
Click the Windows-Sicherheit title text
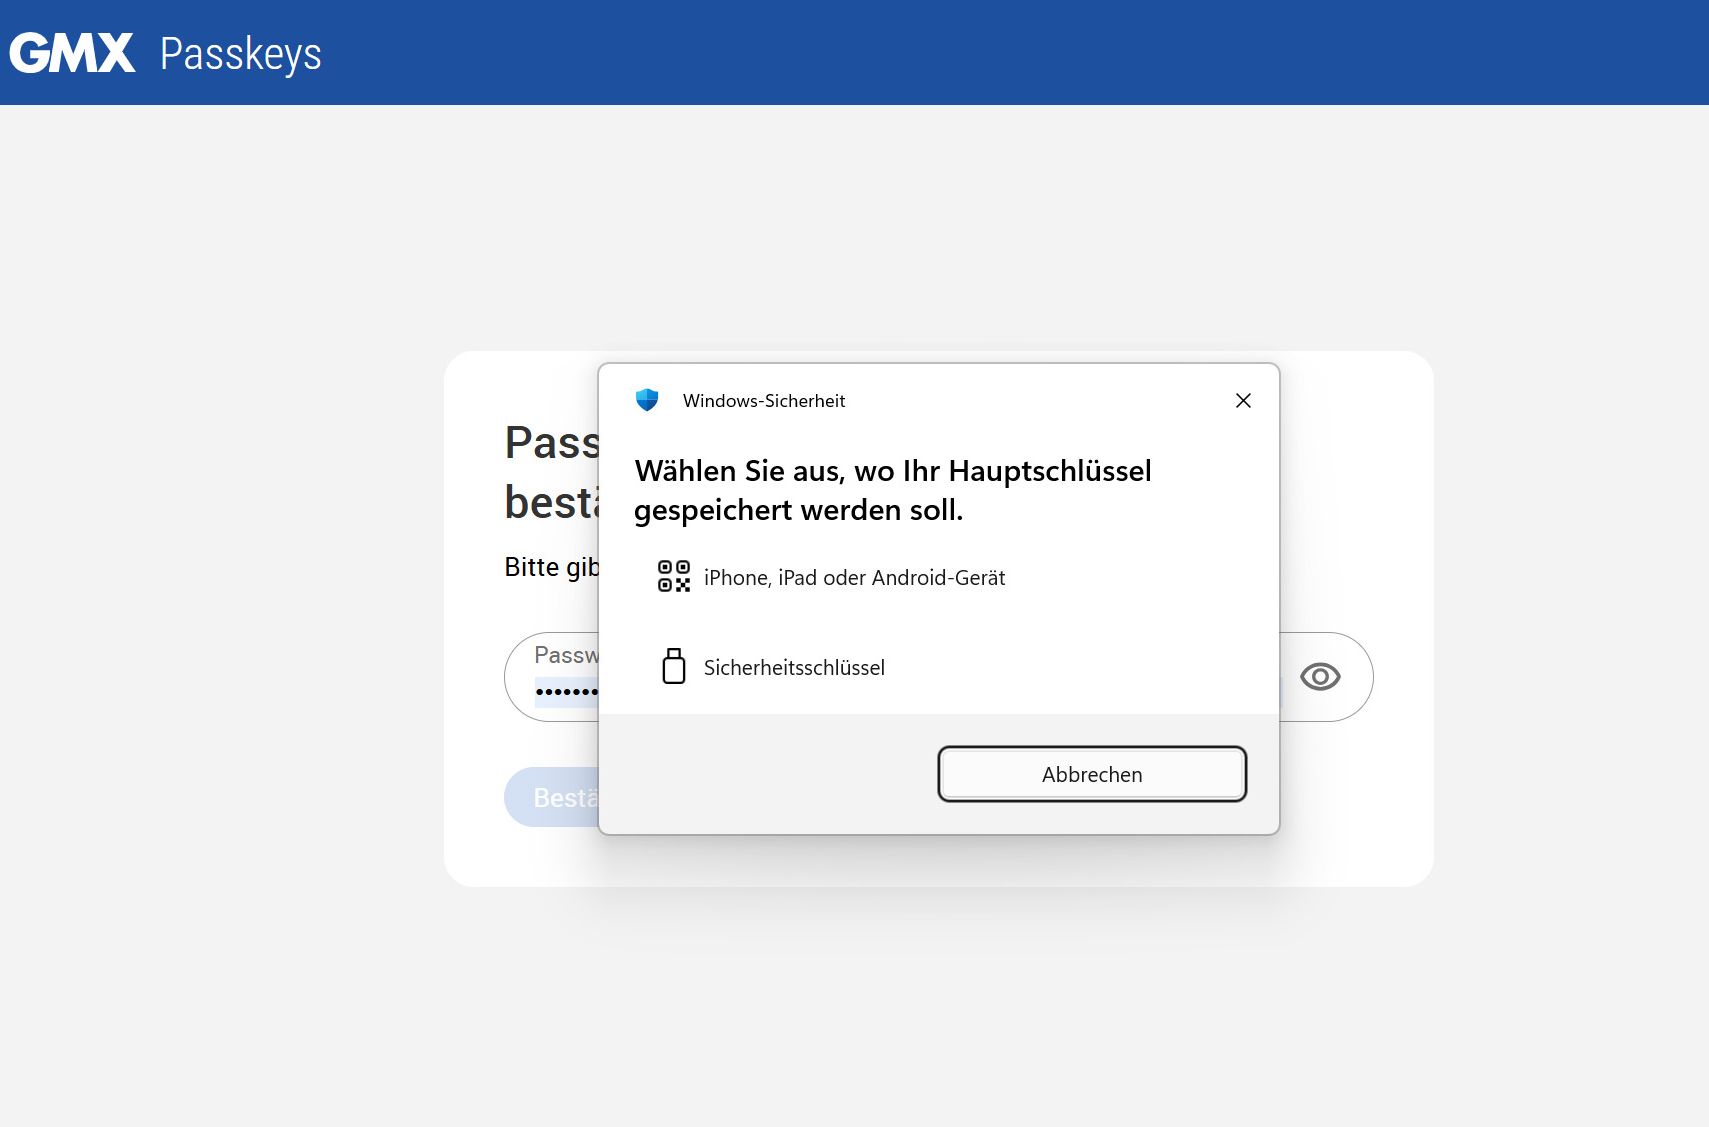pyautogui.click(x=764, y=401)
